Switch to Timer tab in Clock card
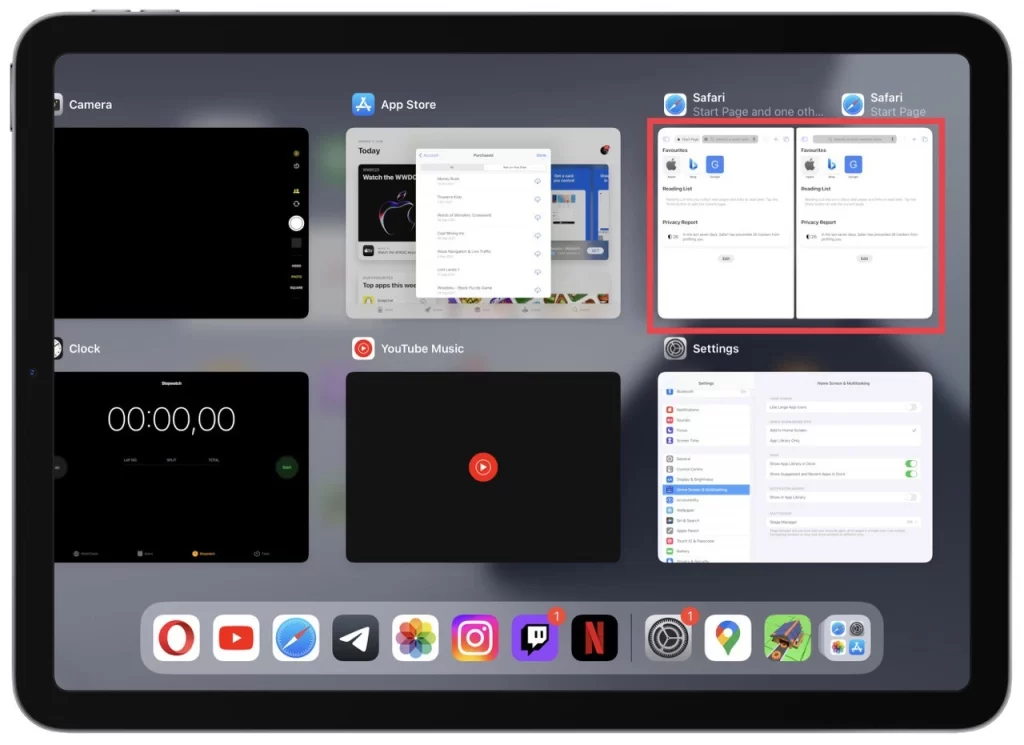This screenshot has width=1024, height=745. click(262, 553)
